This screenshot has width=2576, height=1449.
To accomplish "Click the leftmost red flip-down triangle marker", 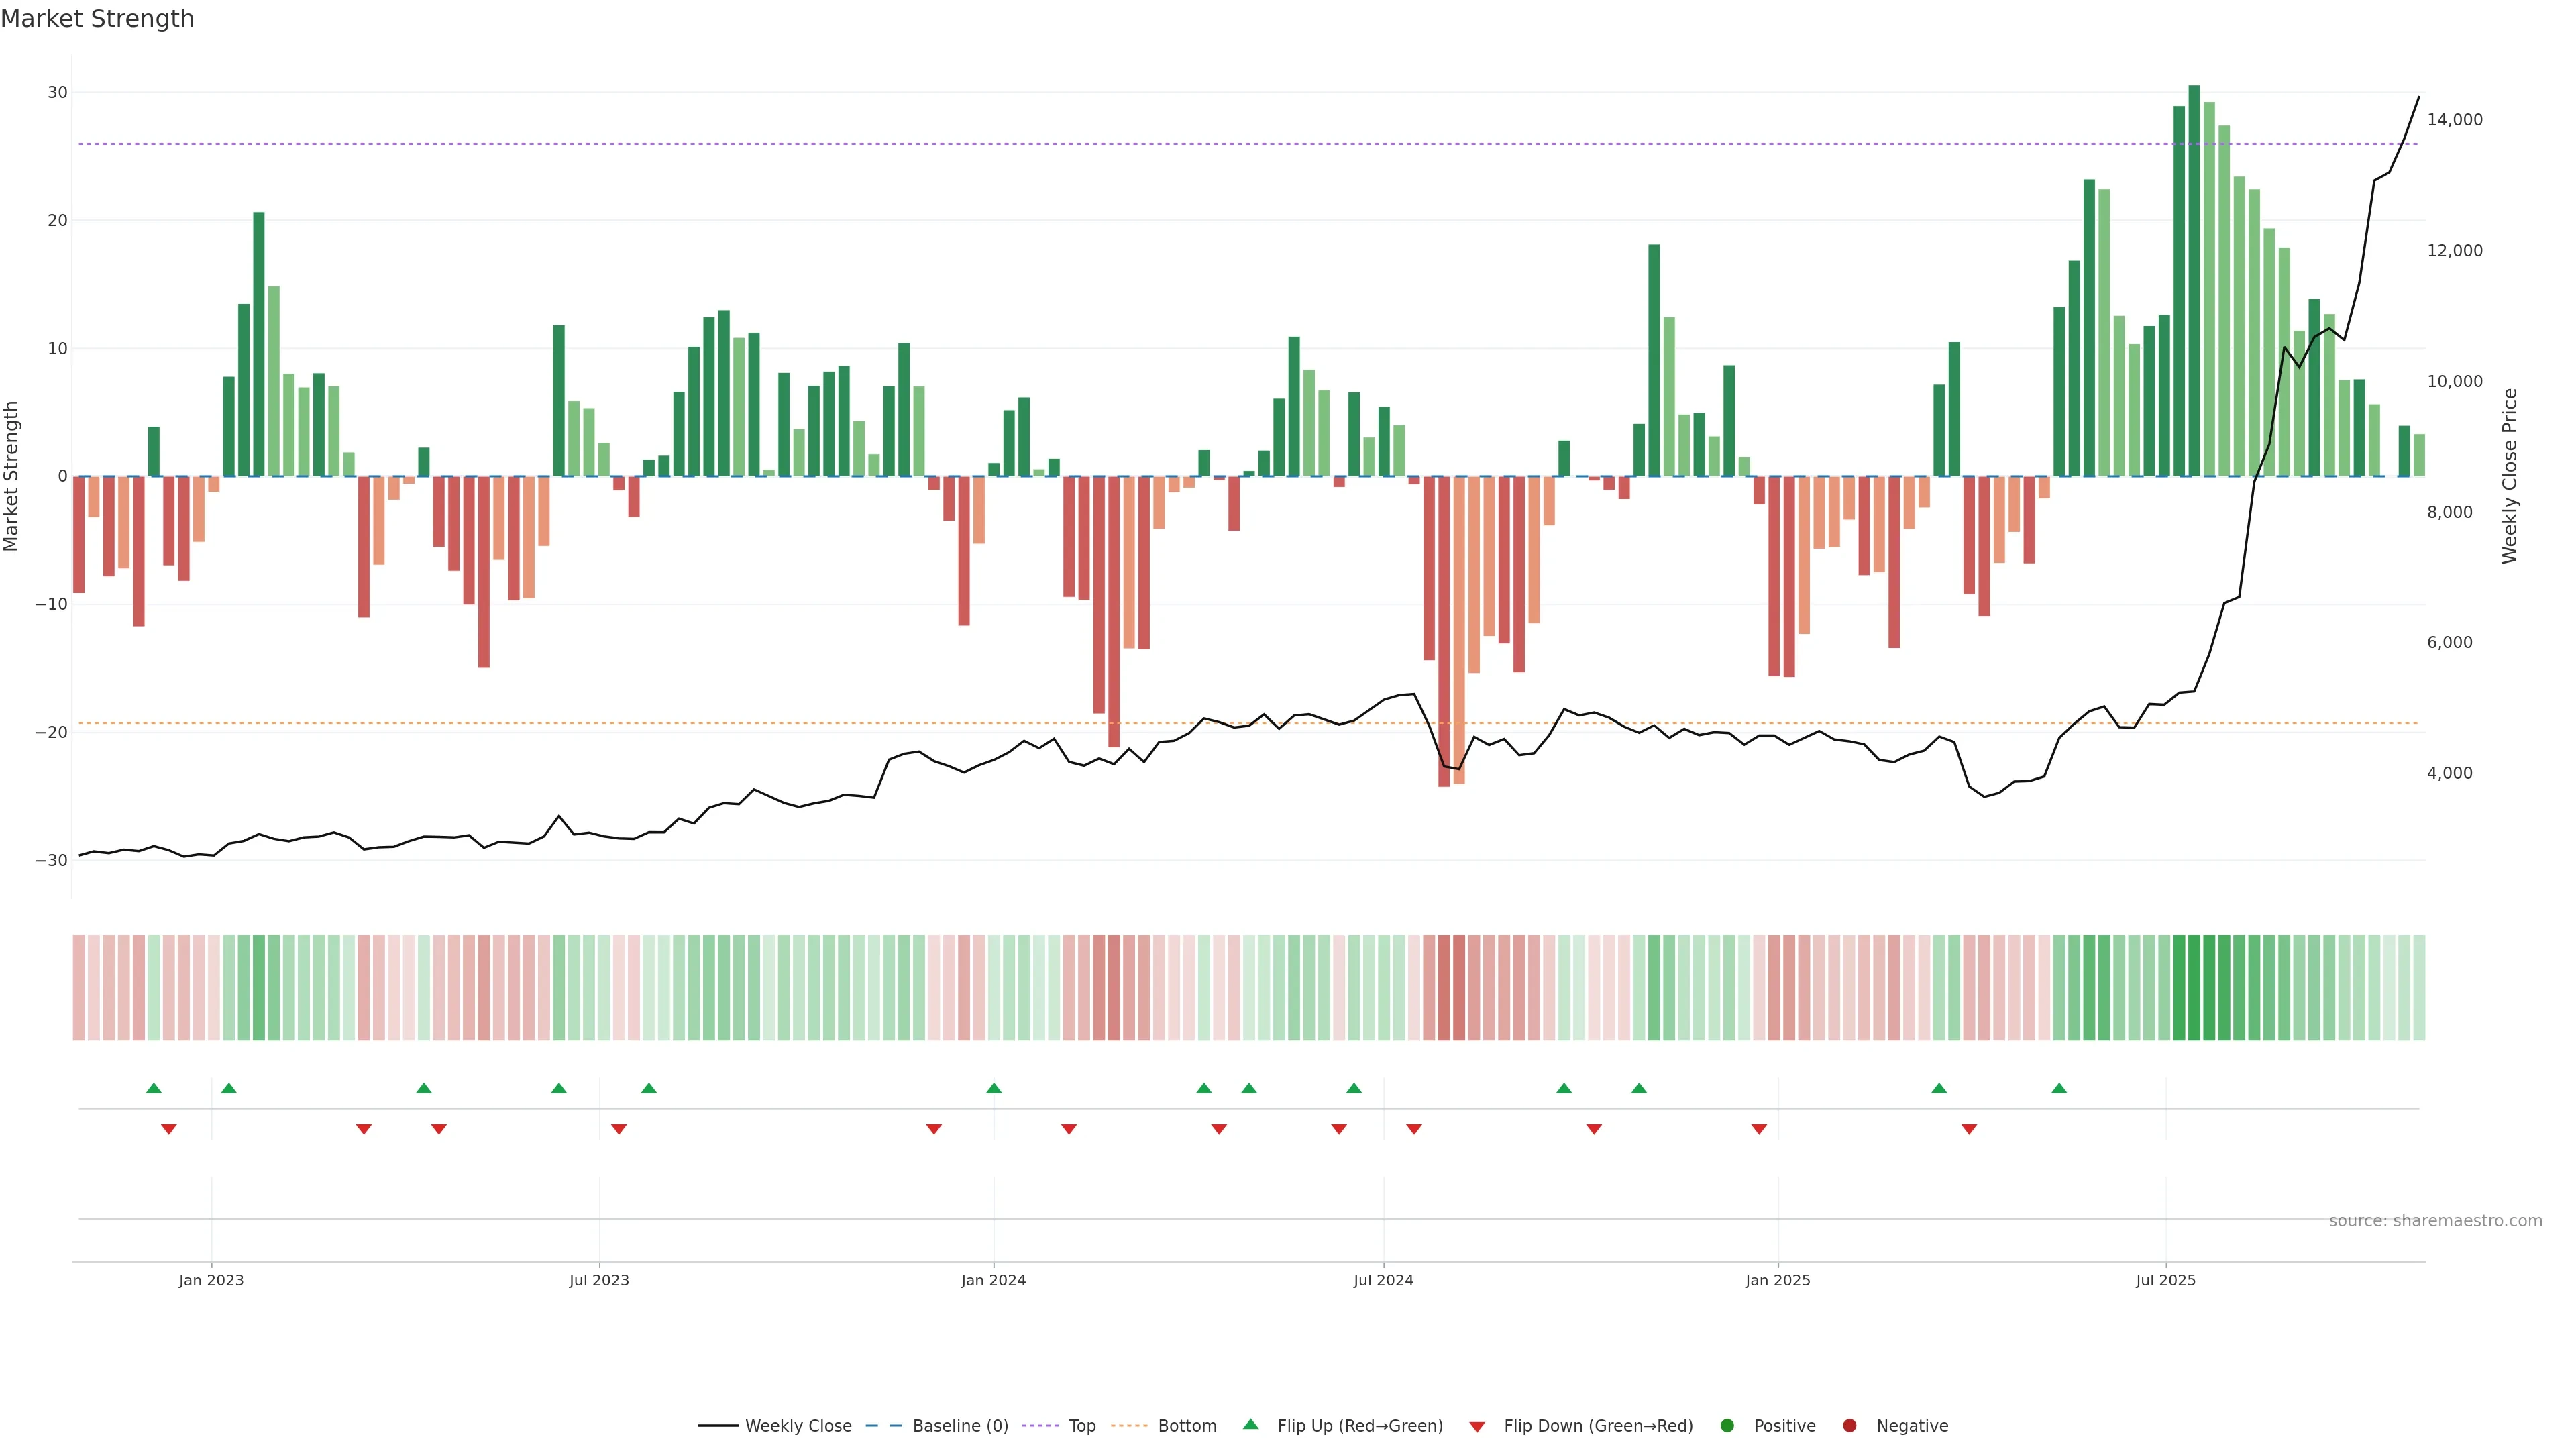I will [169, 1129].
